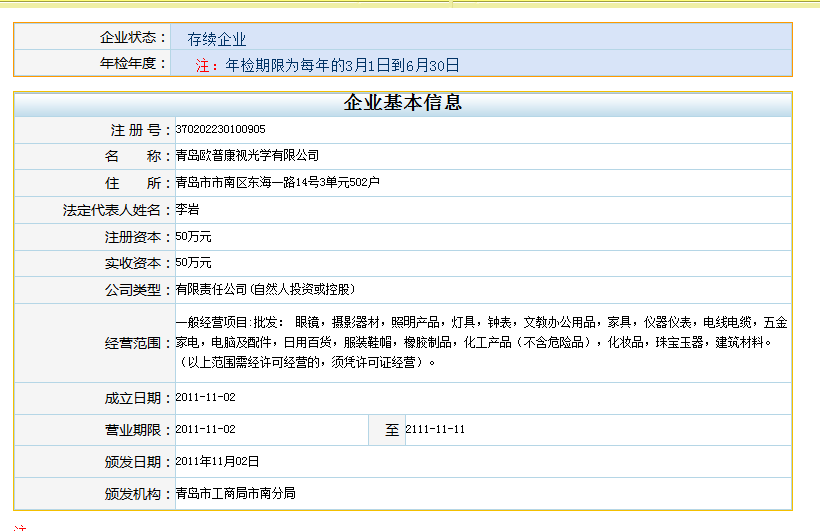
Task: Click the business scope line starting 一般经营项目
Action: coord(481,322)
